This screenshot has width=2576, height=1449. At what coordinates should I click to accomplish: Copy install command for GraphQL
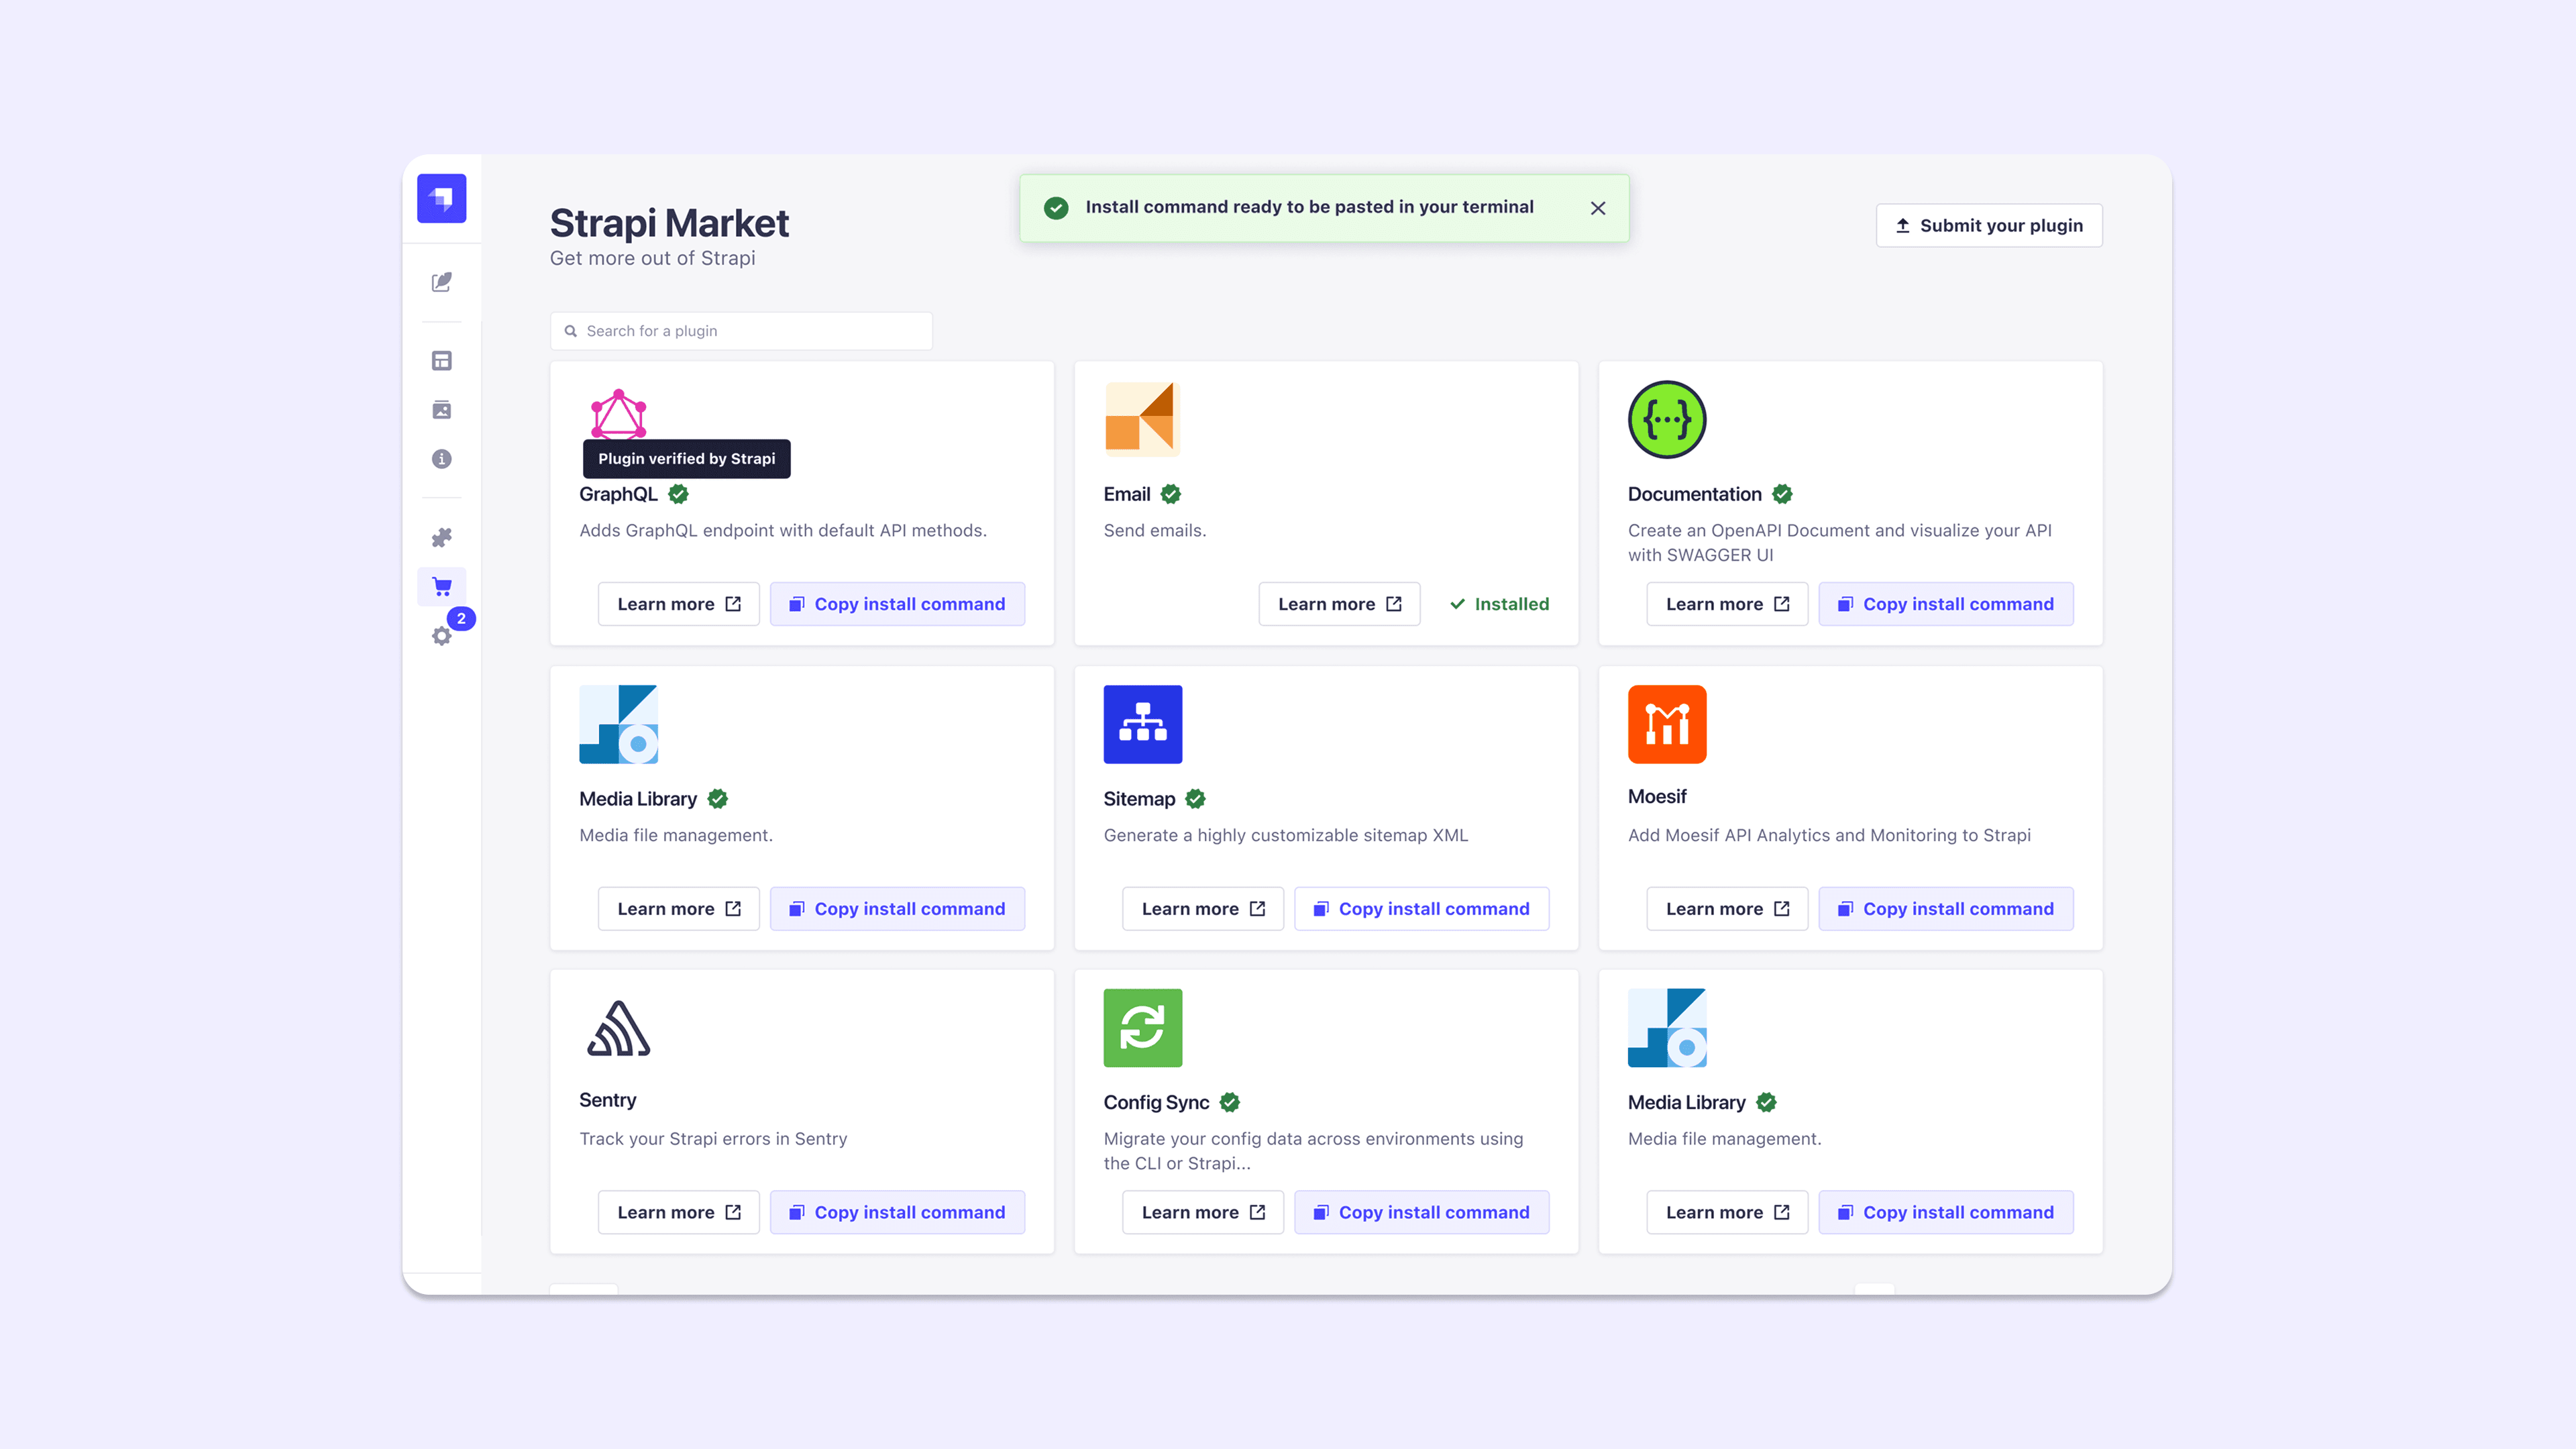(897, 604)
